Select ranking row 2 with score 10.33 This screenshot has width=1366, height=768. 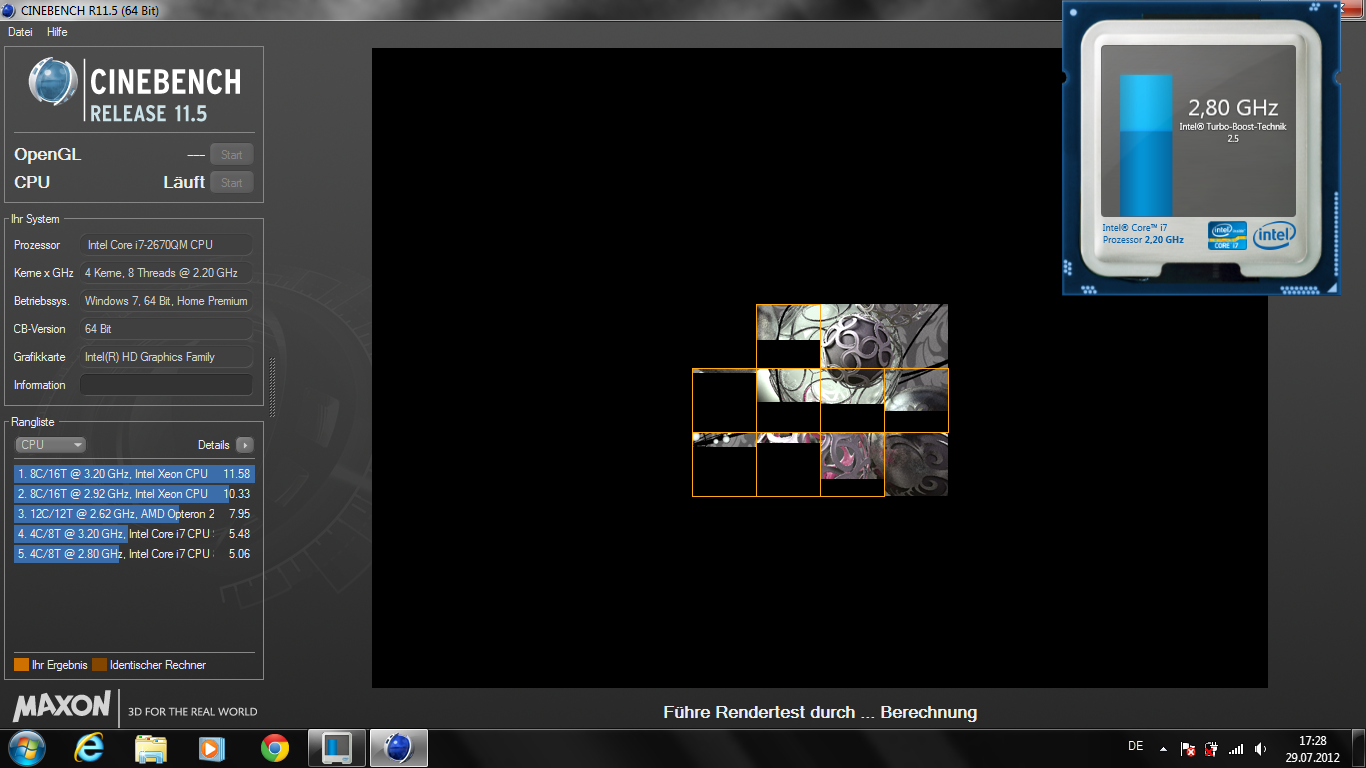pyautogui.click(x=134, y=494)
